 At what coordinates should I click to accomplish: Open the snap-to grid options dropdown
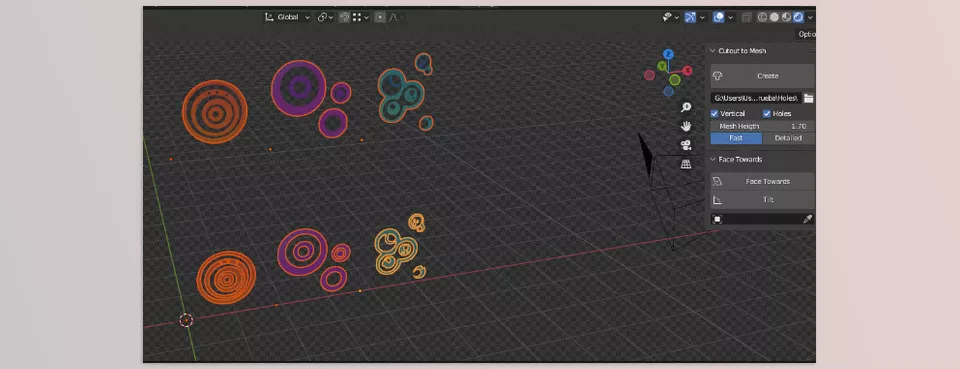(x=360, y=17)
